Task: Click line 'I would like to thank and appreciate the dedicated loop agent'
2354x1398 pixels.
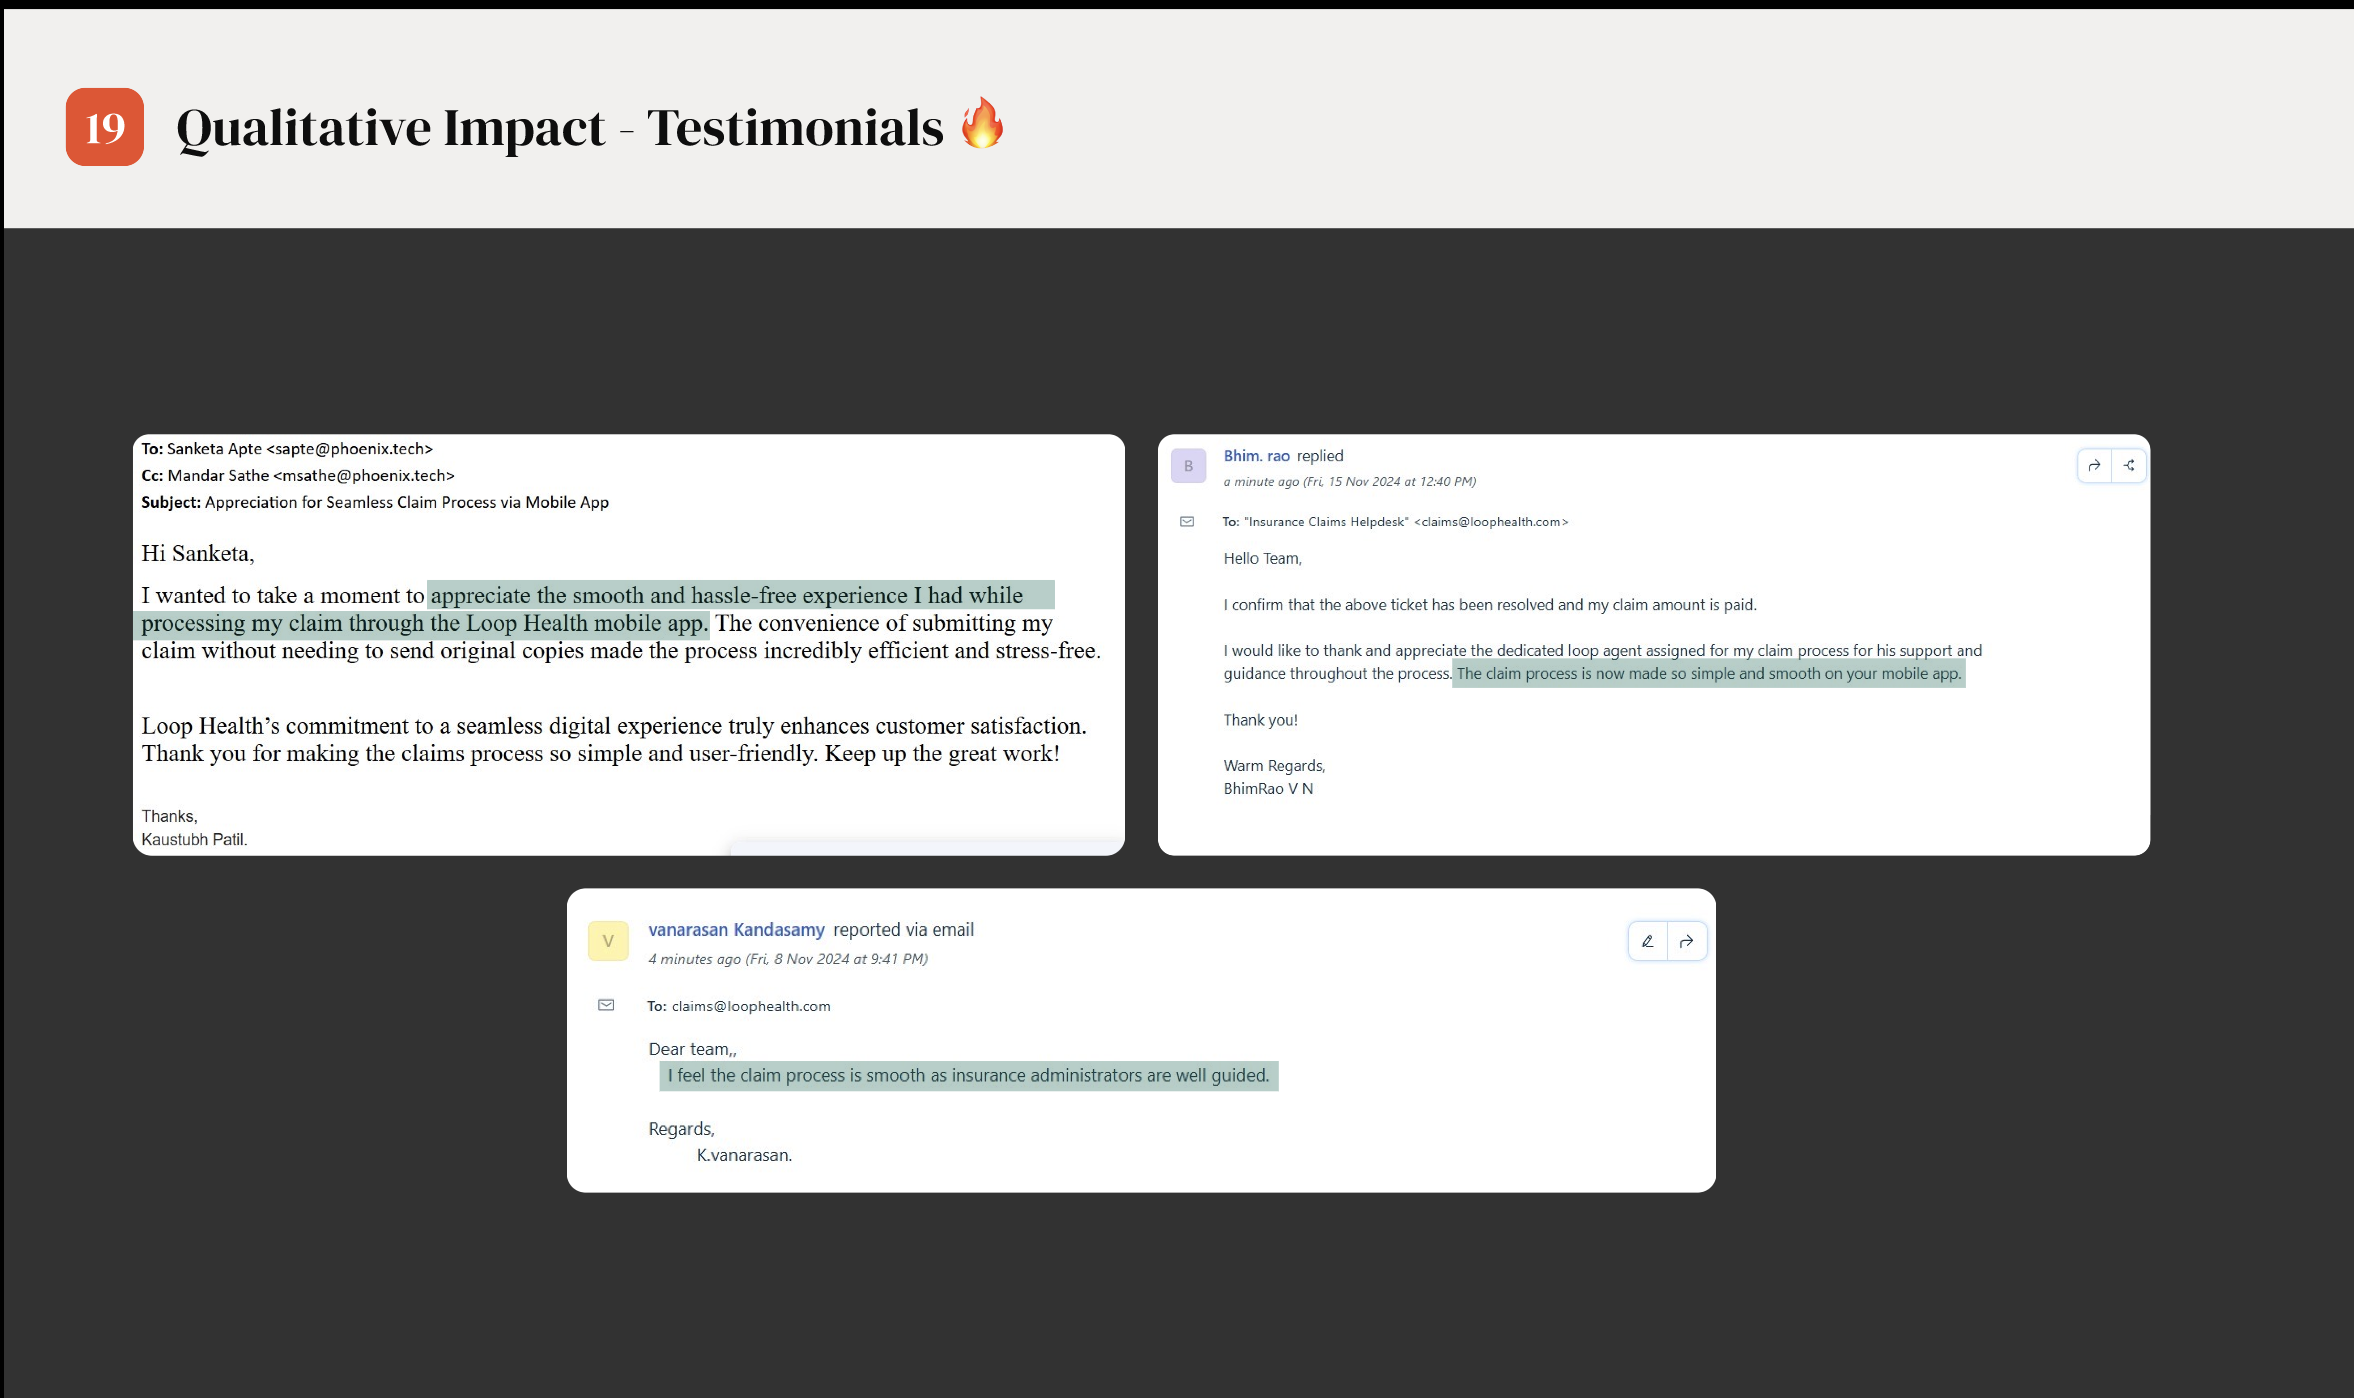Action: (x=1603, y=651)
